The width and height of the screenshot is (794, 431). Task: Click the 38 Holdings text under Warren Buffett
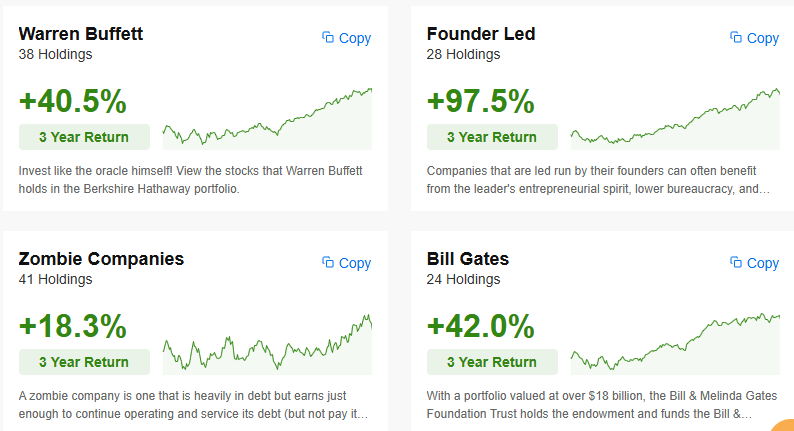(56, 54)
